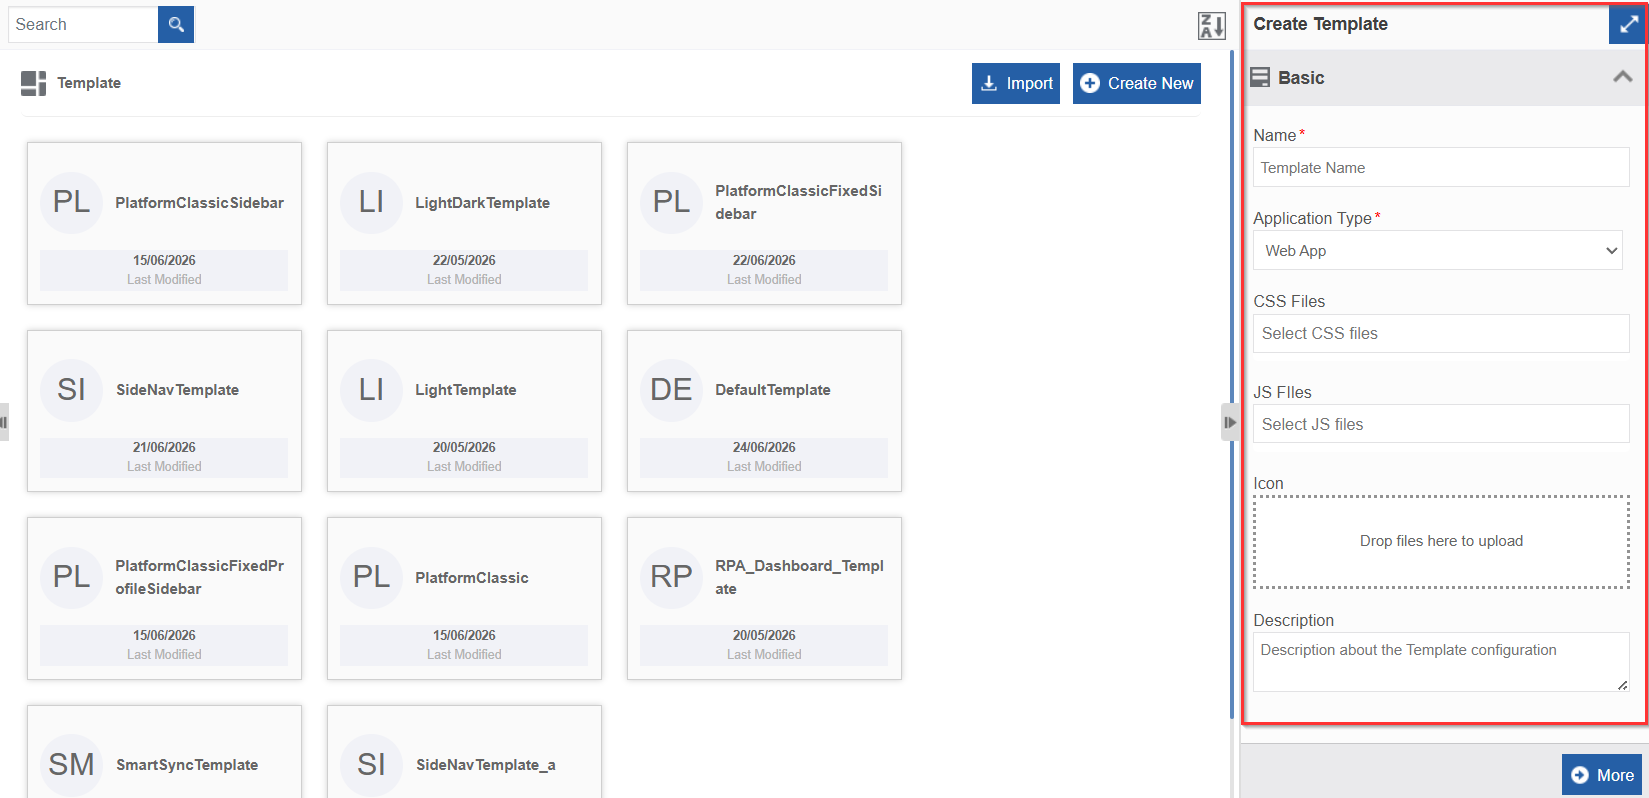Click the LI avatar of LightDarkTemplate

[371, 202]
